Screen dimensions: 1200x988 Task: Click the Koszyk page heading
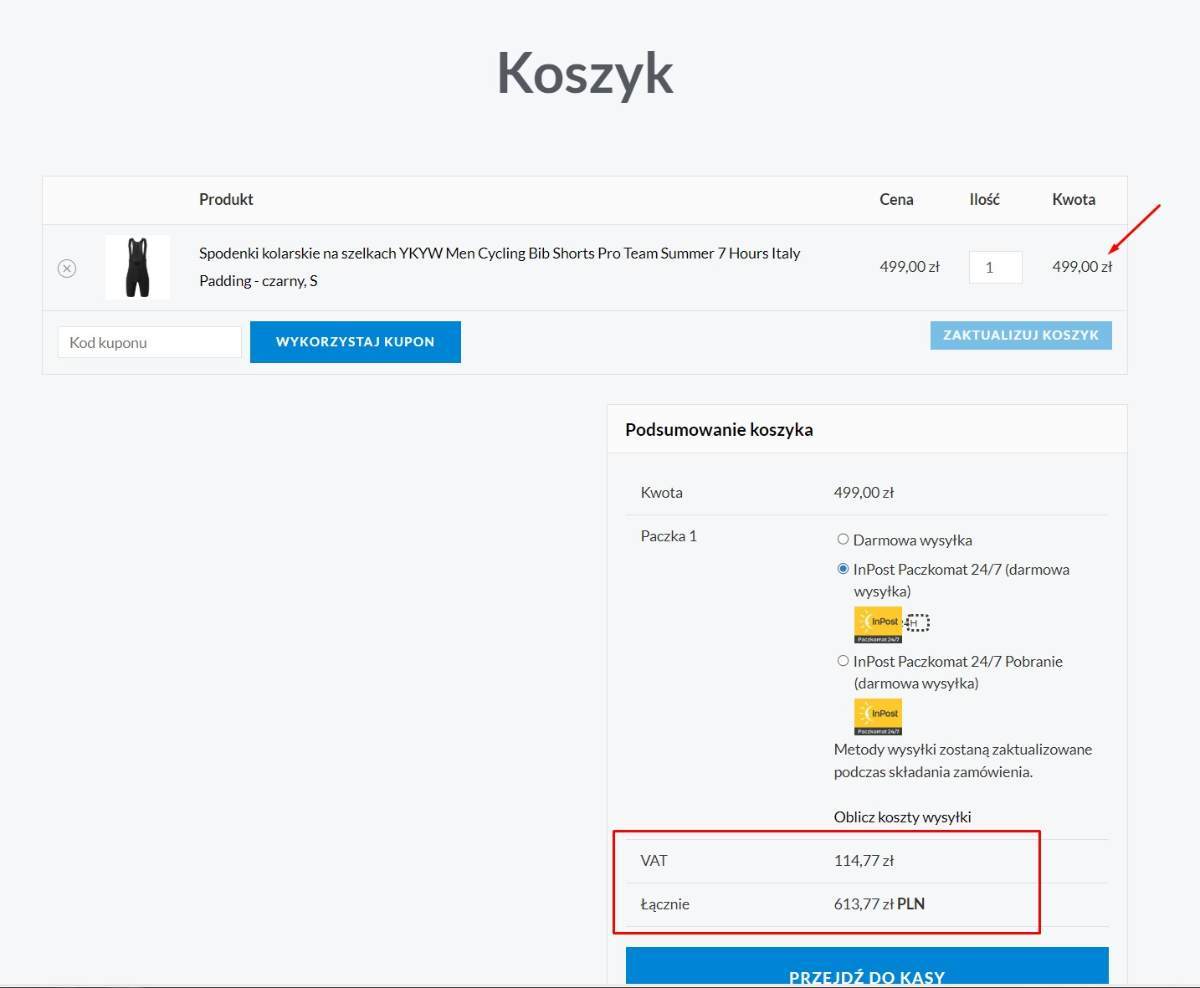point(585,73)
